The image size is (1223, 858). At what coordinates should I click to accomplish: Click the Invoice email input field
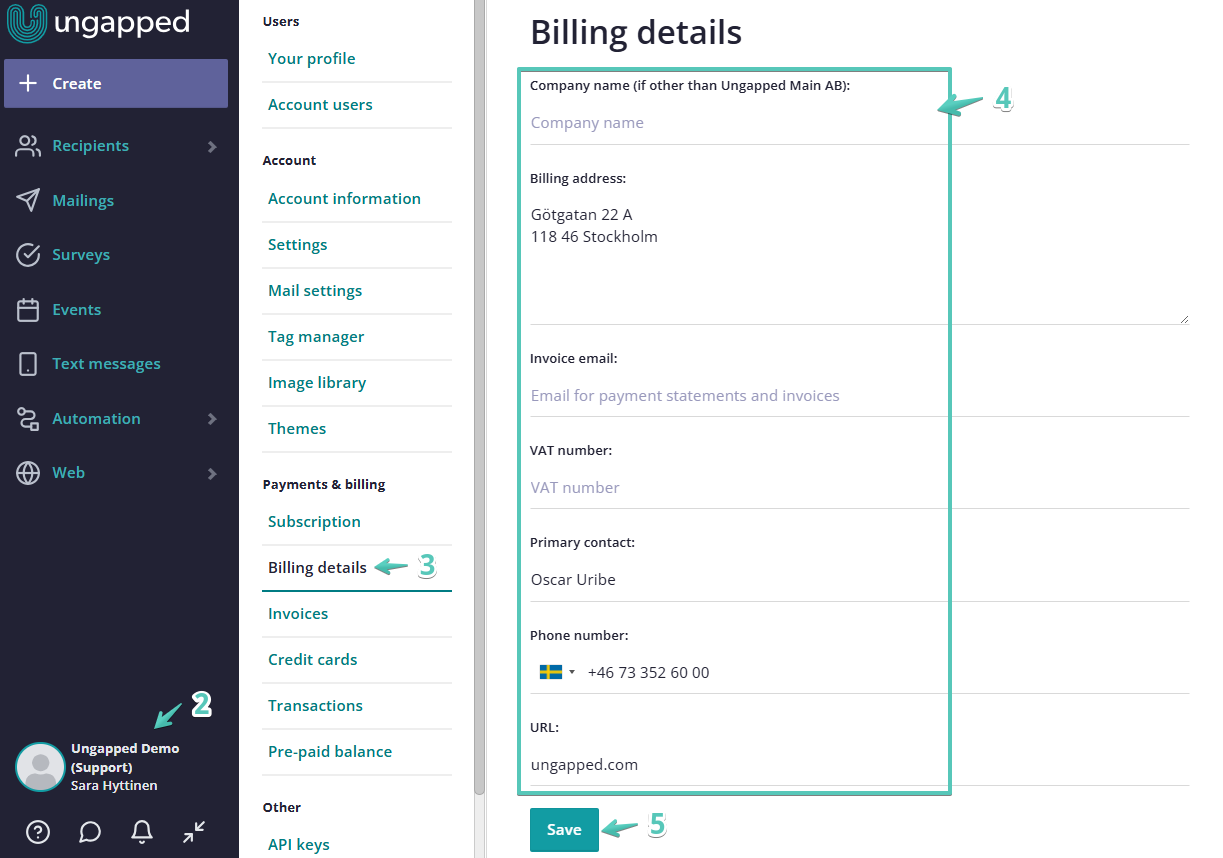tap(859, 396)
